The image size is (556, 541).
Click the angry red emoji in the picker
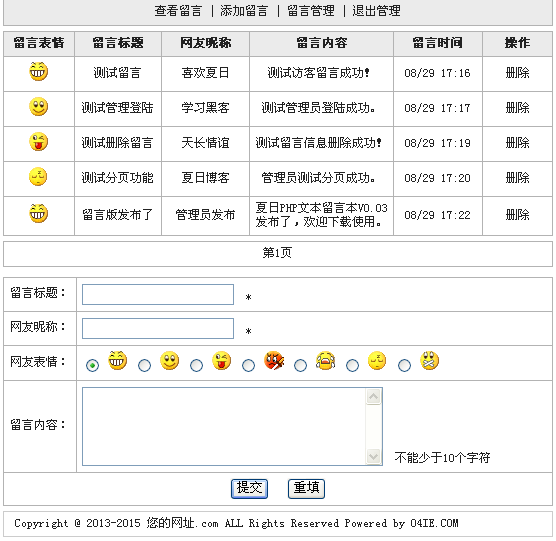pyautogui.click(x=274, y=361)
